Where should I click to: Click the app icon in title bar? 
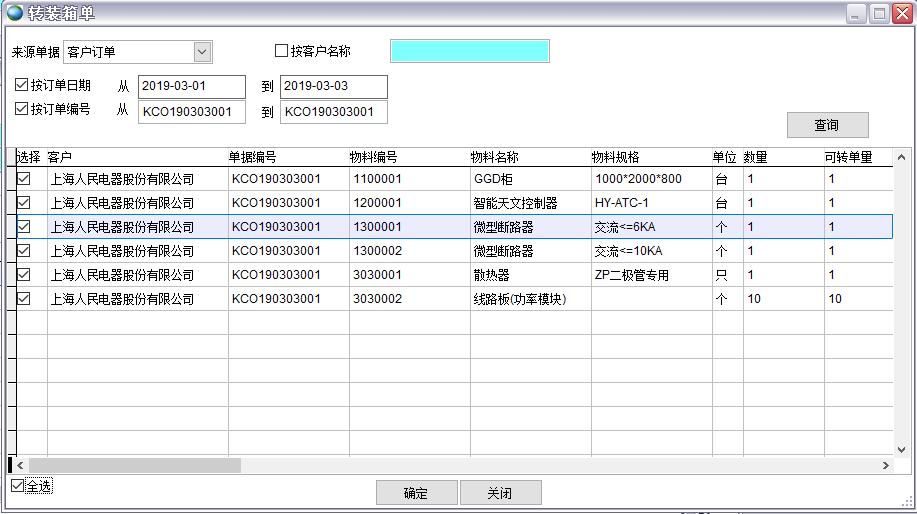point(15,13)
